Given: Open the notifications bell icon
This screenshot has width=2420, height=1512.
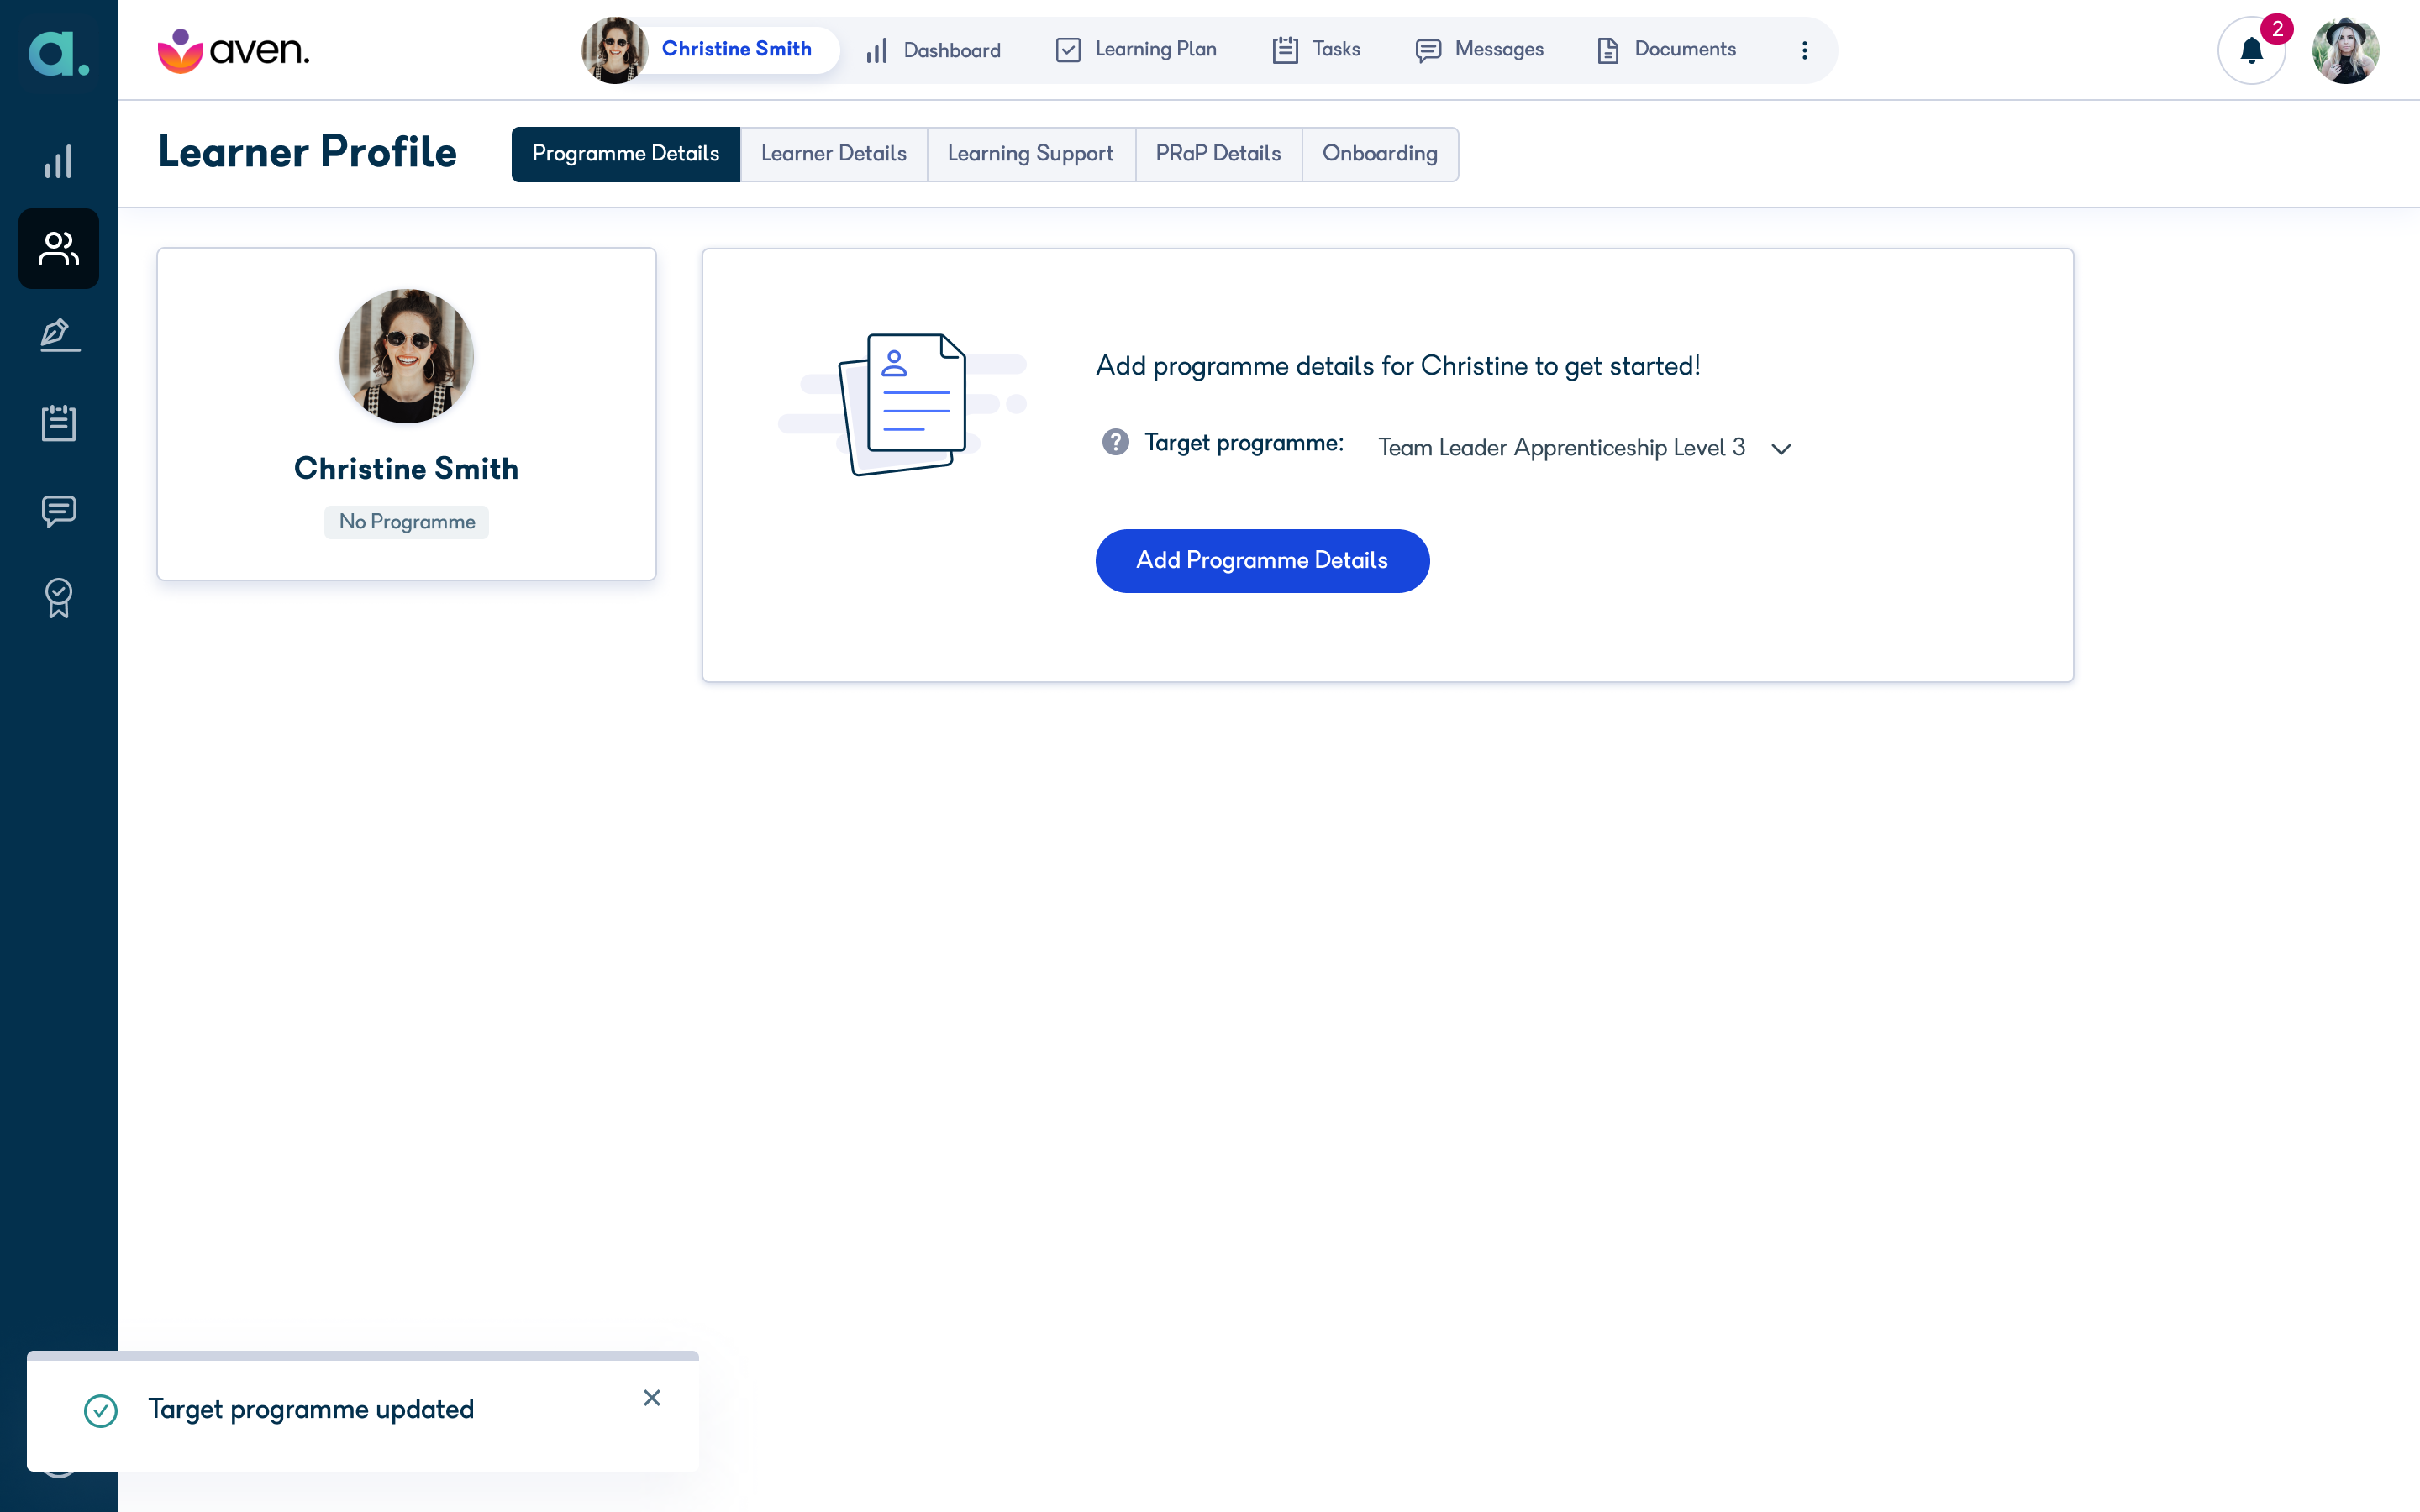Looking at the screenshot, I should tap(2250, 50).
